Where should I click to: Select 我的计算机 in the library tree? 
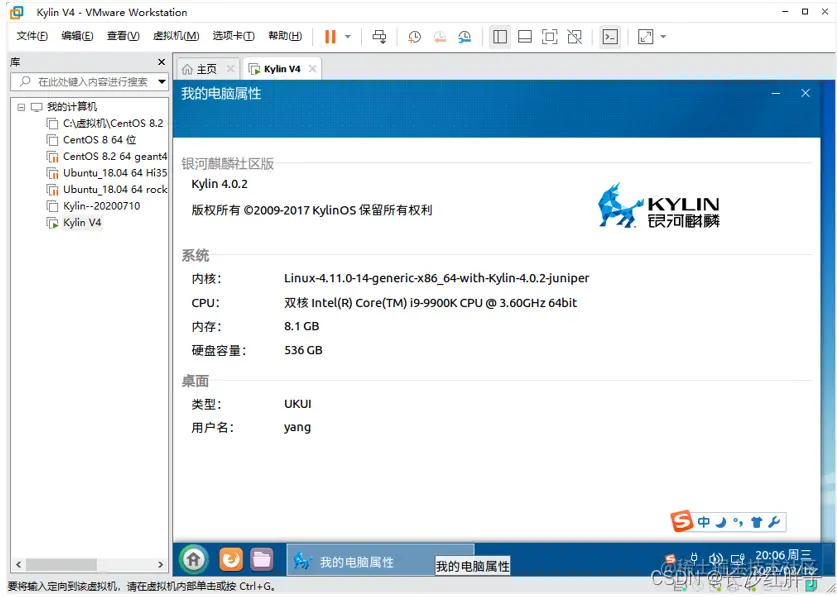[x=72, y=107]
